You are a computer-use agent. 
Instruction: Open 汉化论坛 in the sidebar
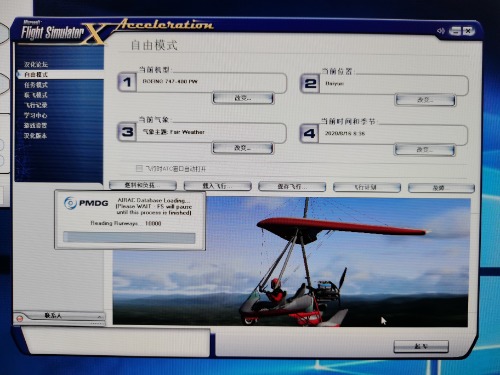36,64
